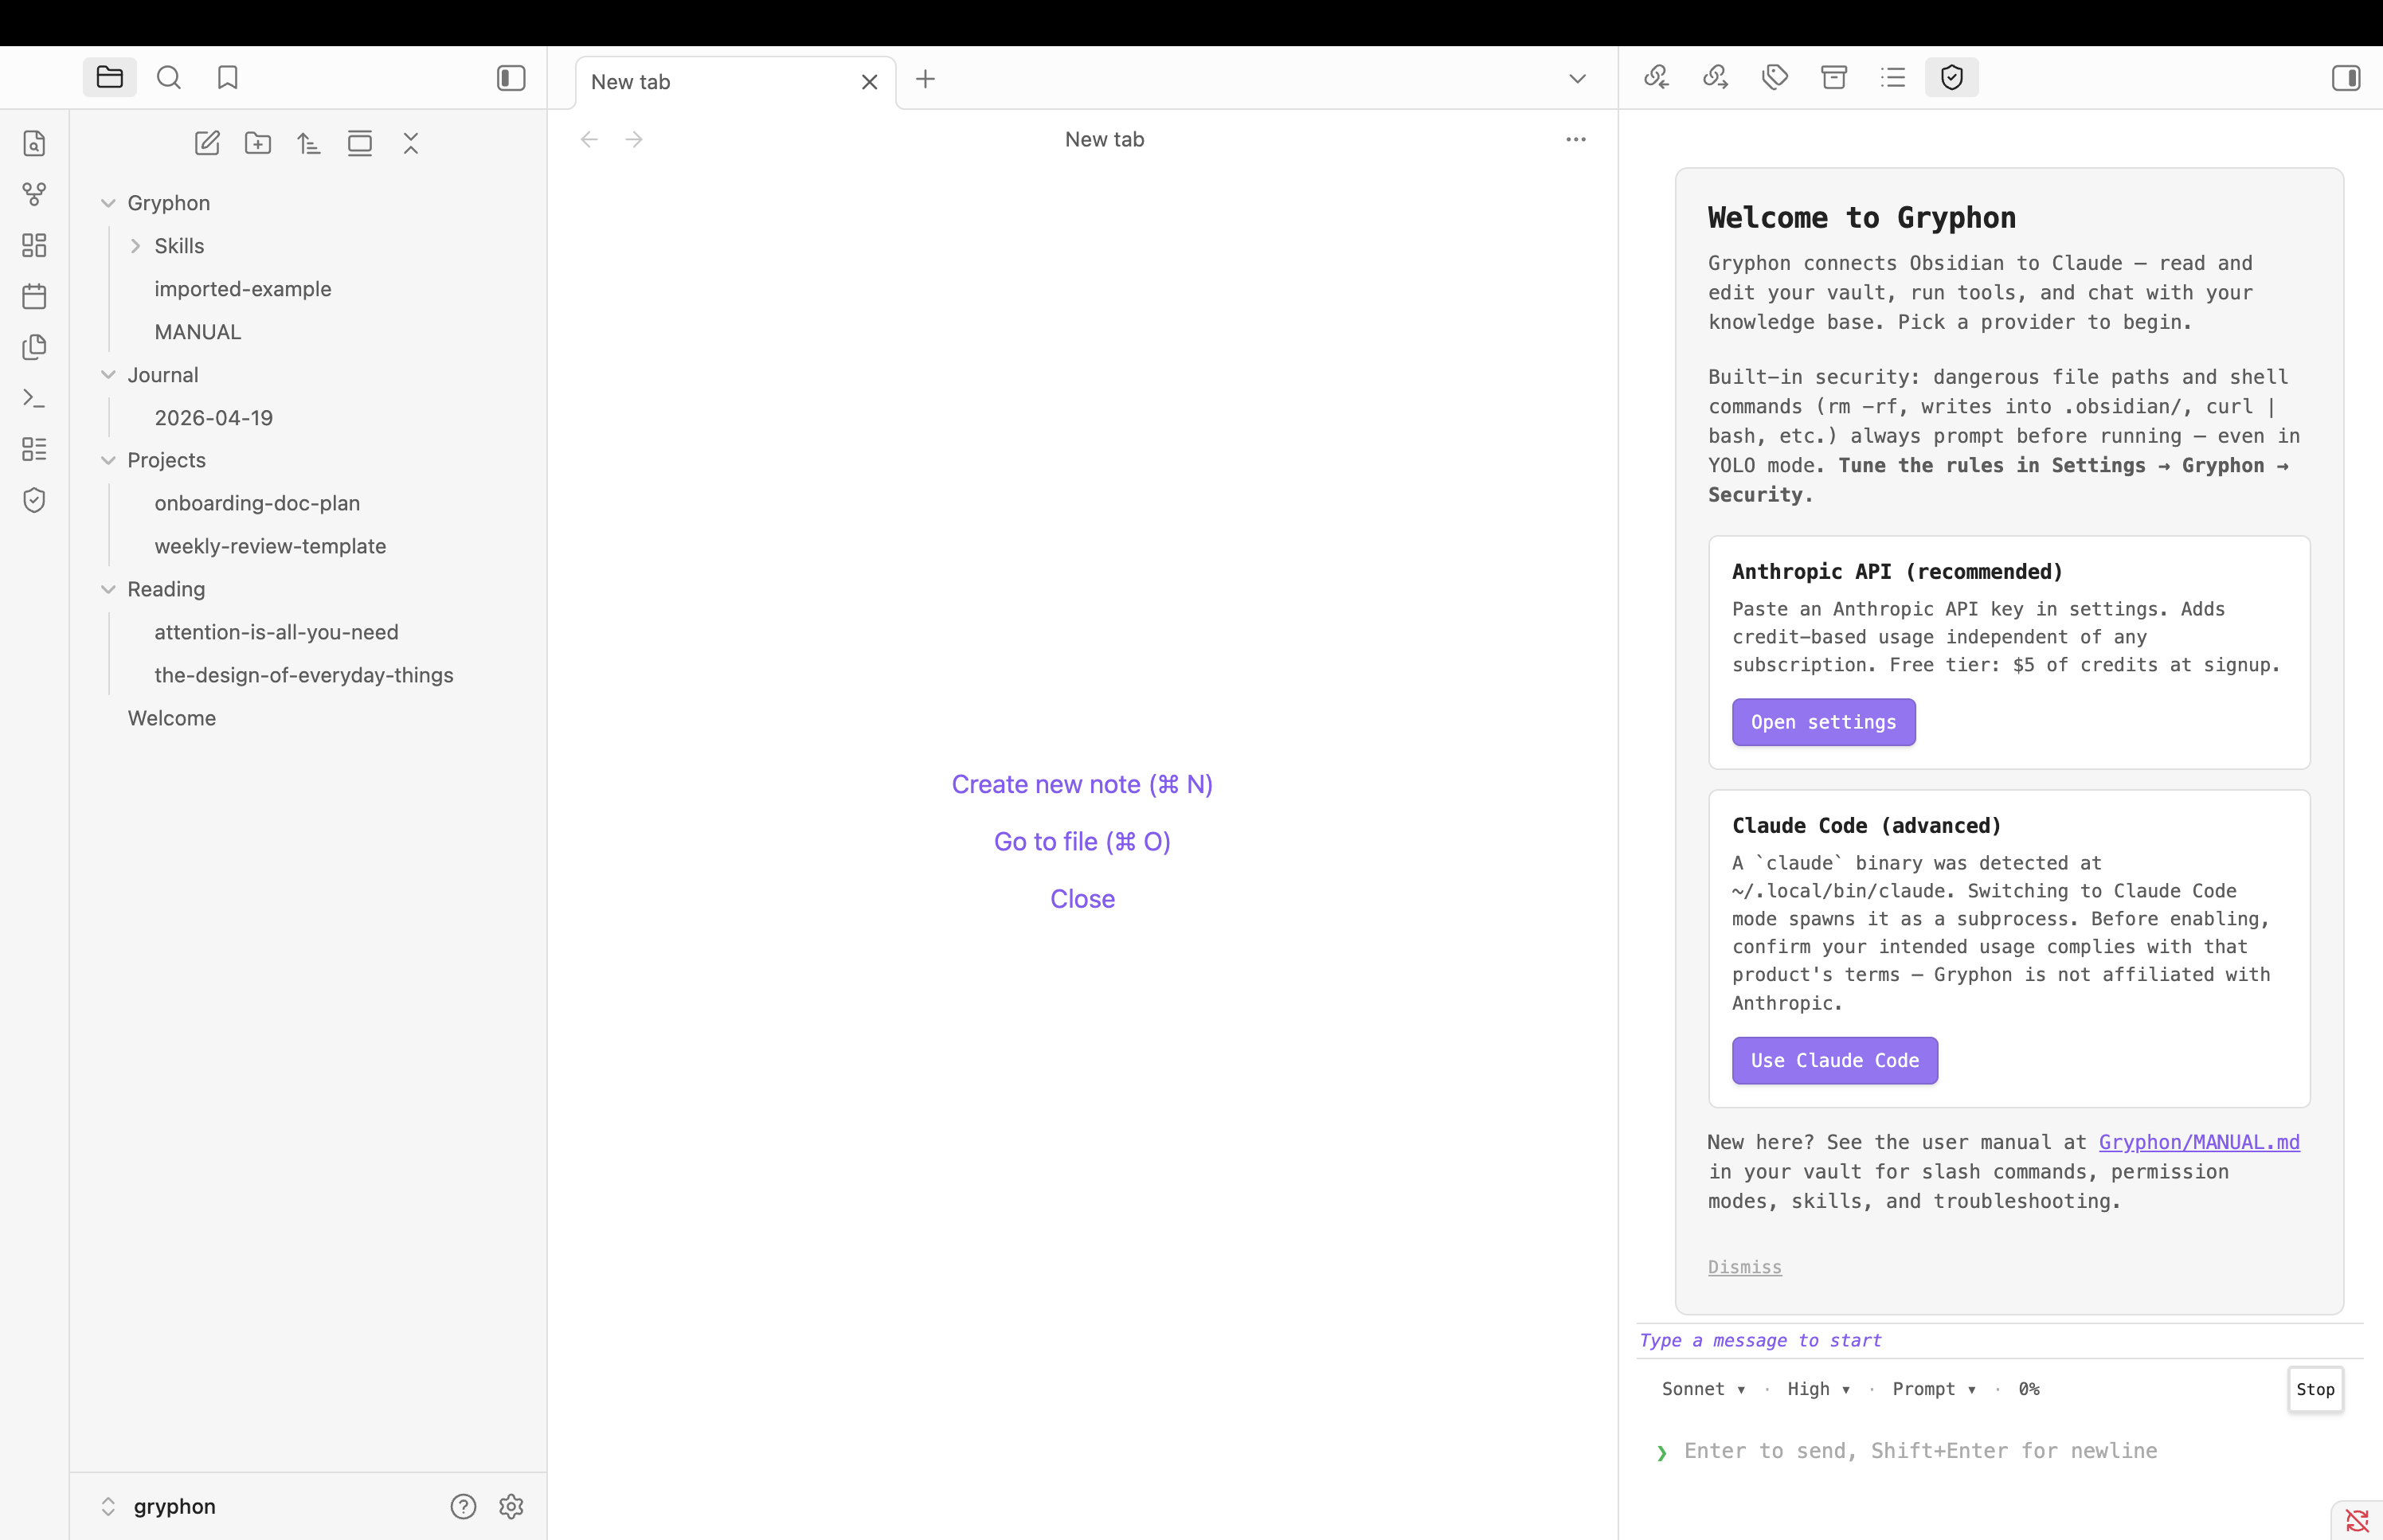Open quick switcher from the left ribbon
Screen dimensions: 2383x1540
coord(35,143)
